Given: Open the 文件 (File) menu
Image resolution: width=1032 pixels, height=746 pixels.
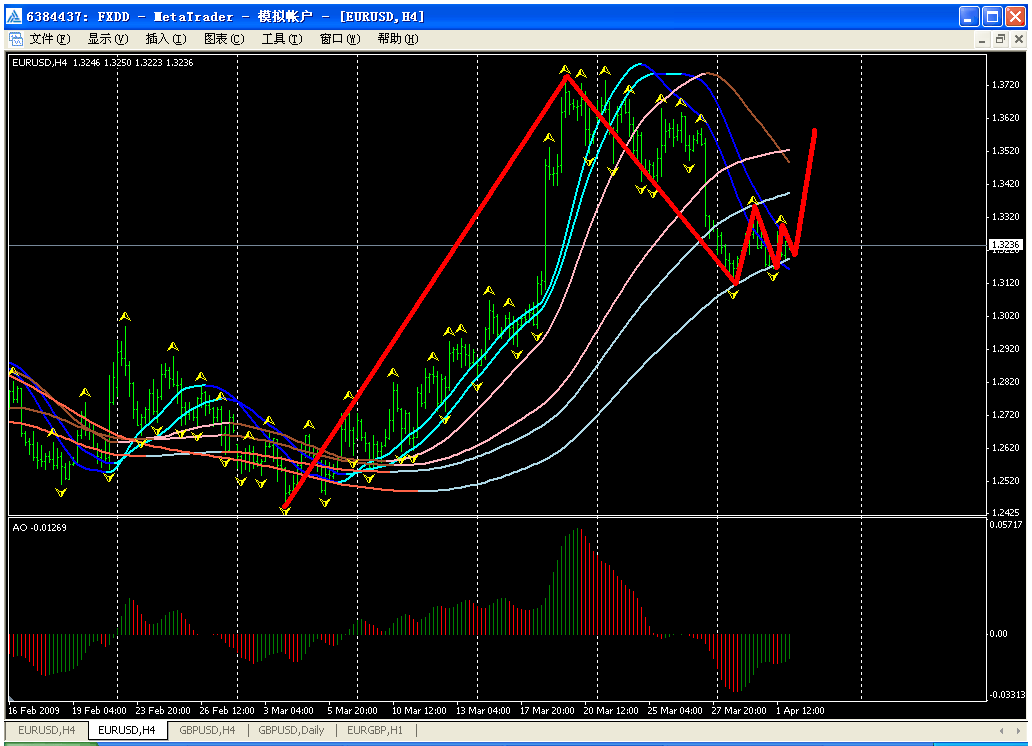Looking at the screenshot, I should 49,39.
